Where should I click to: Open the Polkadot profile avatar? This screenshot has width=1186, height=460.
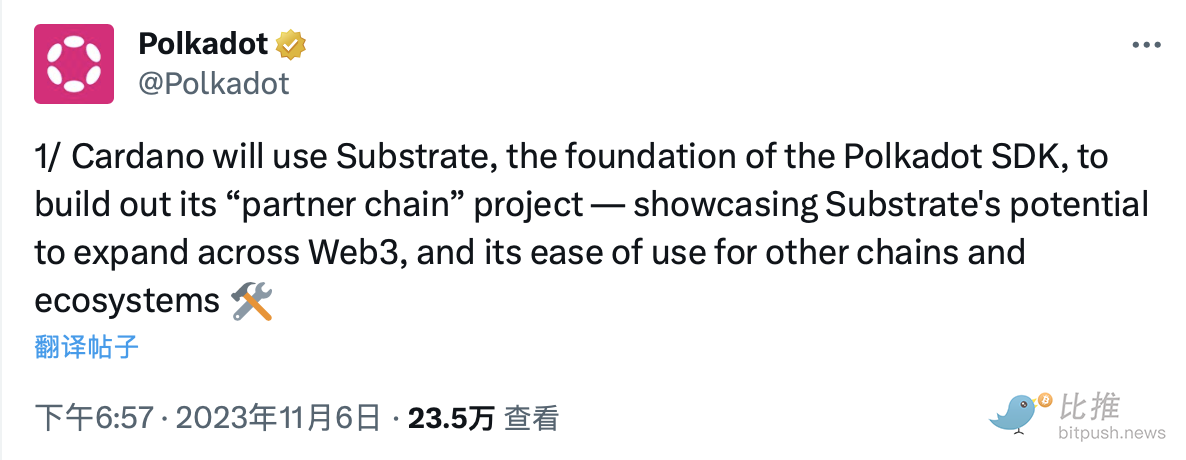(x=74, y=63)
